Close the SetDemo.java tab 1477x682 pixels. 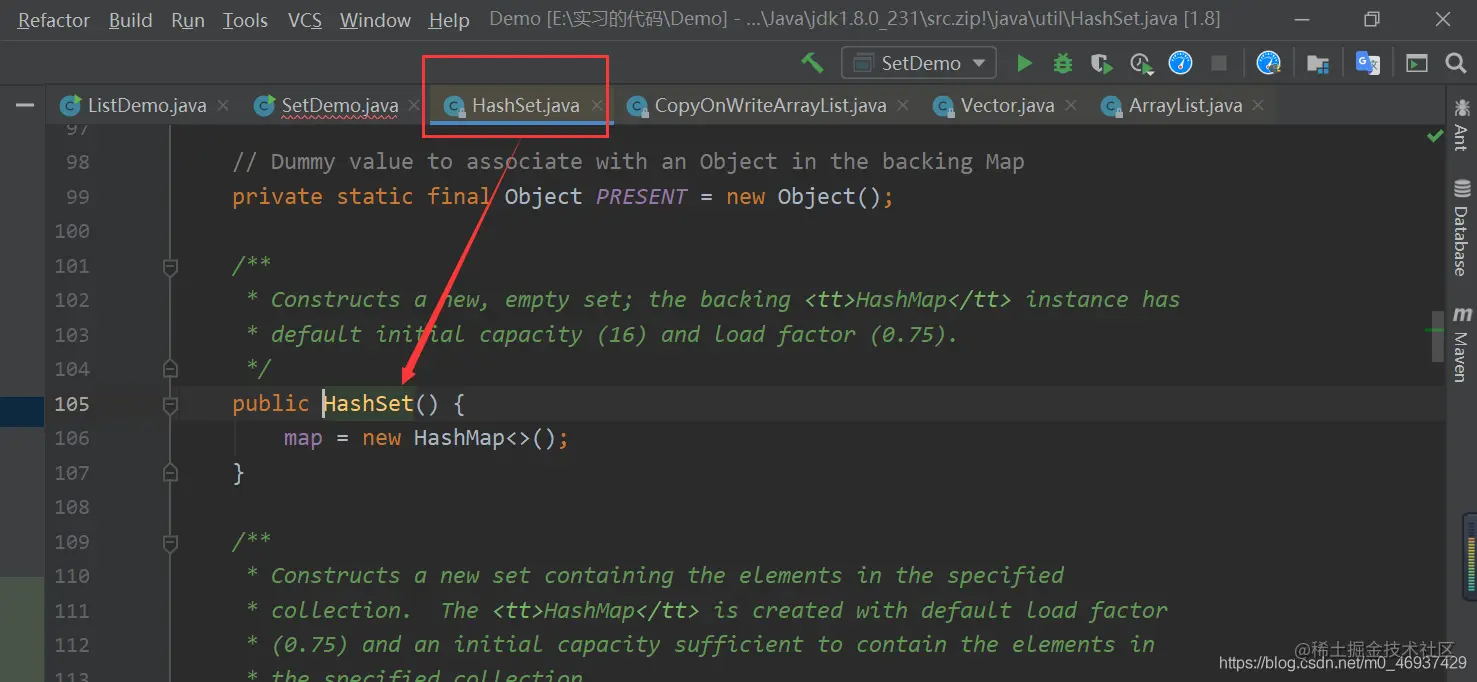click(415, 105)
